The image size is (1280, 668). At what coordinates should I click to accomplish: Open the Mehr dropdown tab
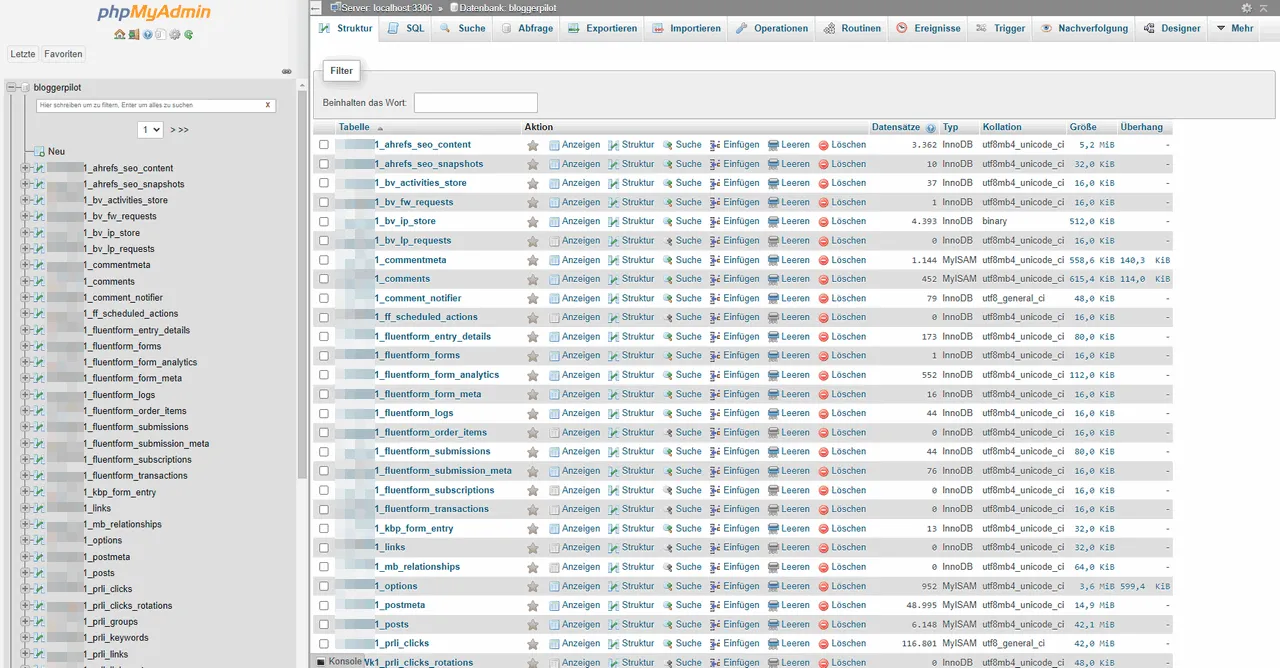click(x=1235, y=28)
